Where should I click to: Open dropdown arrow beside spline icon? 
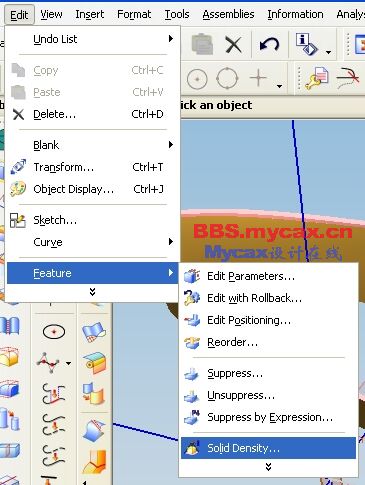[68, 363]
